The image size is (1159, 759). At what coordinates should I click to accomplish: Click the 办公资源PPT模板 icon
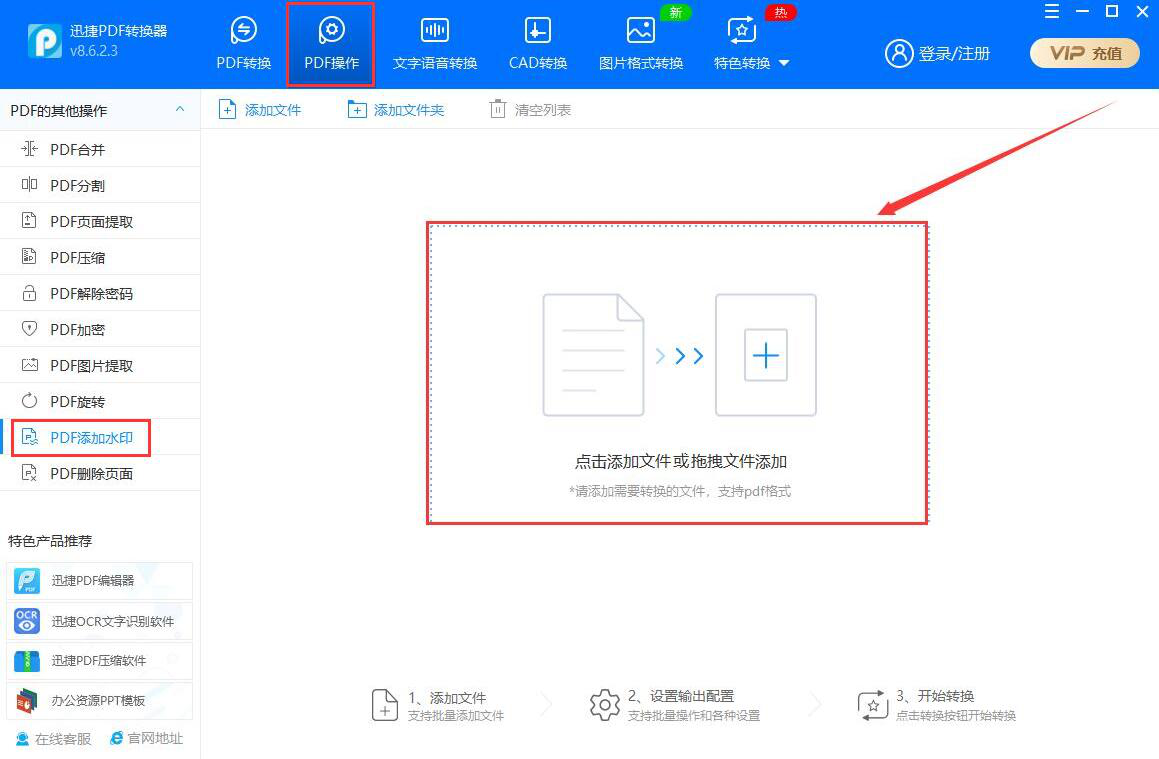tap(27, 701)
